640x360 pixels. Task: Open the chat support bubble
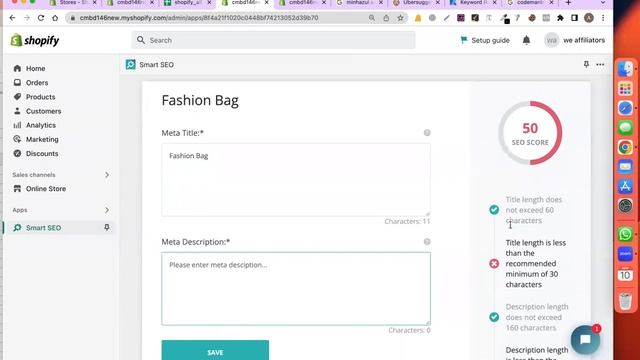point(585,340)
